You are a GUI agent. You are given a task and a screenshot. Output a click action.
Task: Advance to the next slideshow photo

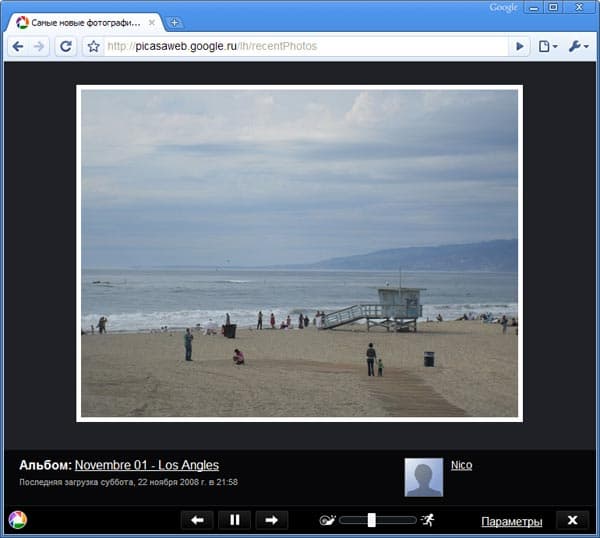coord(271,520)
